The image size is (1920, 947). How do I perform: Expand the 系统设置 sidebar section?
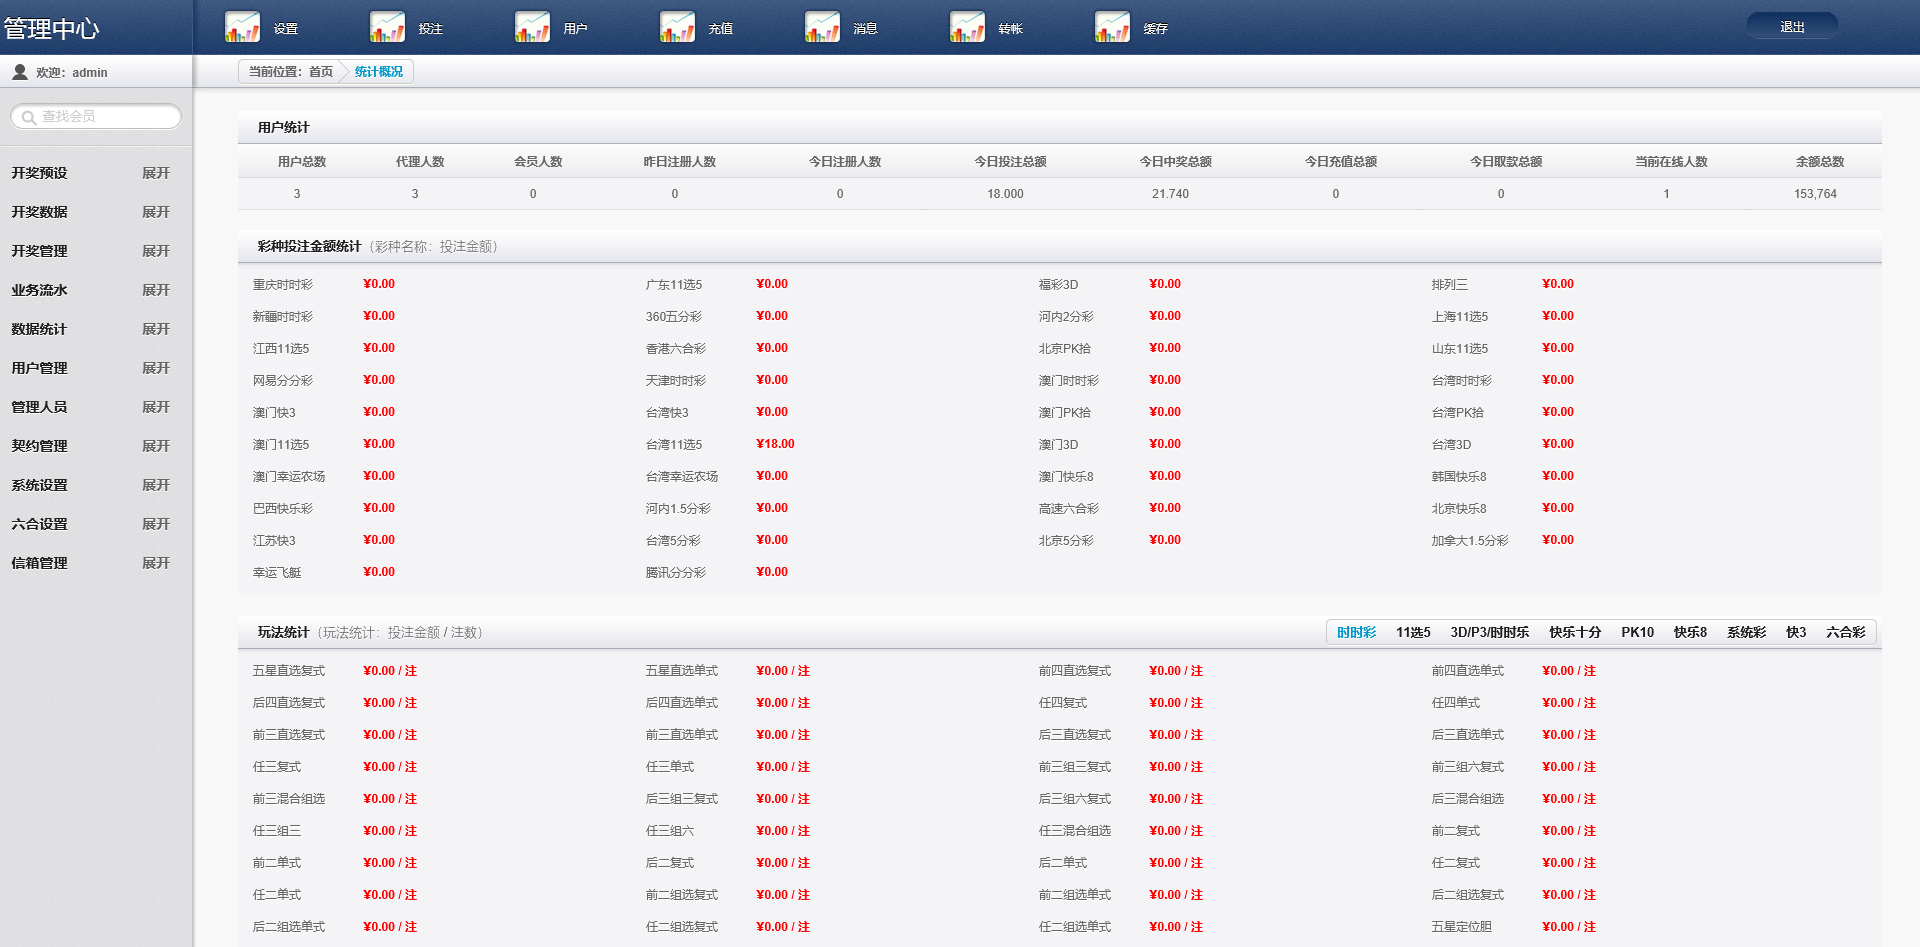(x=155, y=485)
